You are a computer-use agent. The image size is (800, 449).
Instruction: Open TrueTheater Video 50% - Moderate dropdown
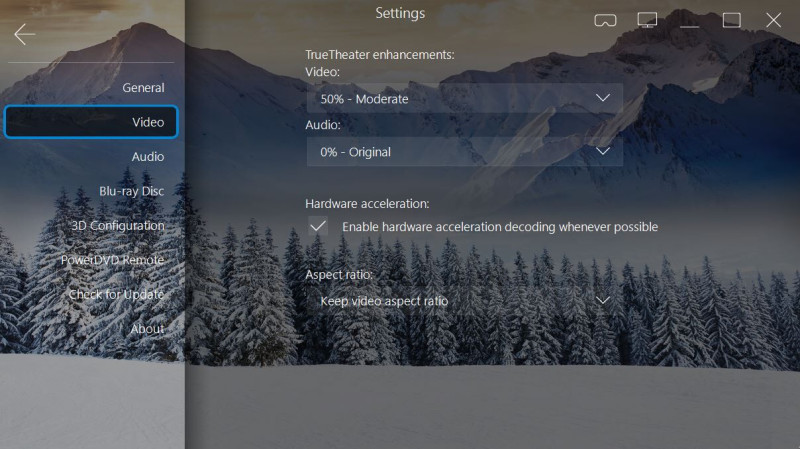click(x=465, y=98)
